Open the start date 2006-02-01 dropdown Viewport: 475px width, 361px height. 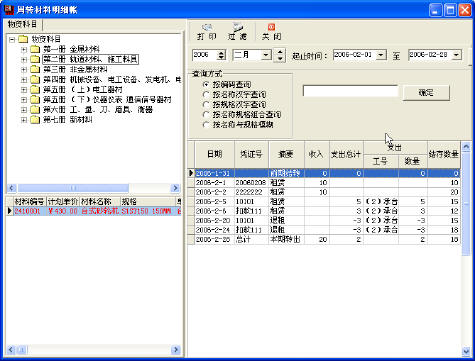381,55
